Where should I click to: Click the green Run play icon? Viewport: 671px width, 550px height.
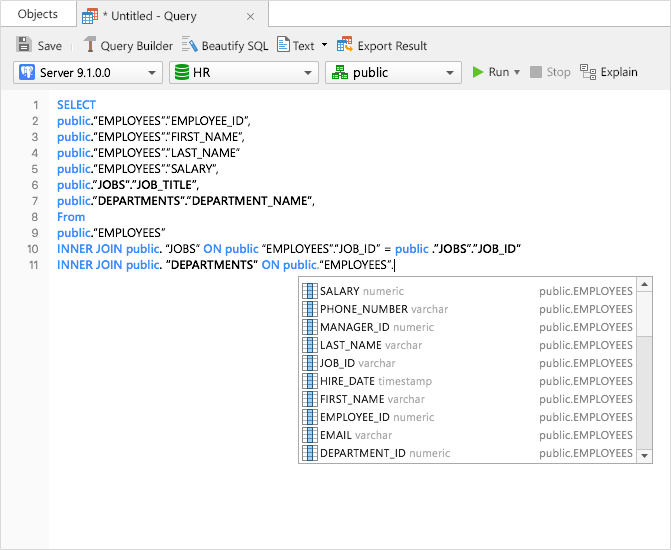[x=478, y=72]
